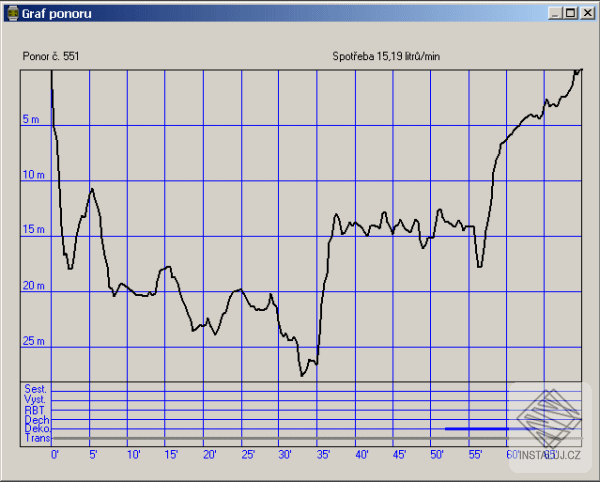Viewport: 600px width, 482px height.
Task: Click the '20 m' depth label
Action: (33, 285)
